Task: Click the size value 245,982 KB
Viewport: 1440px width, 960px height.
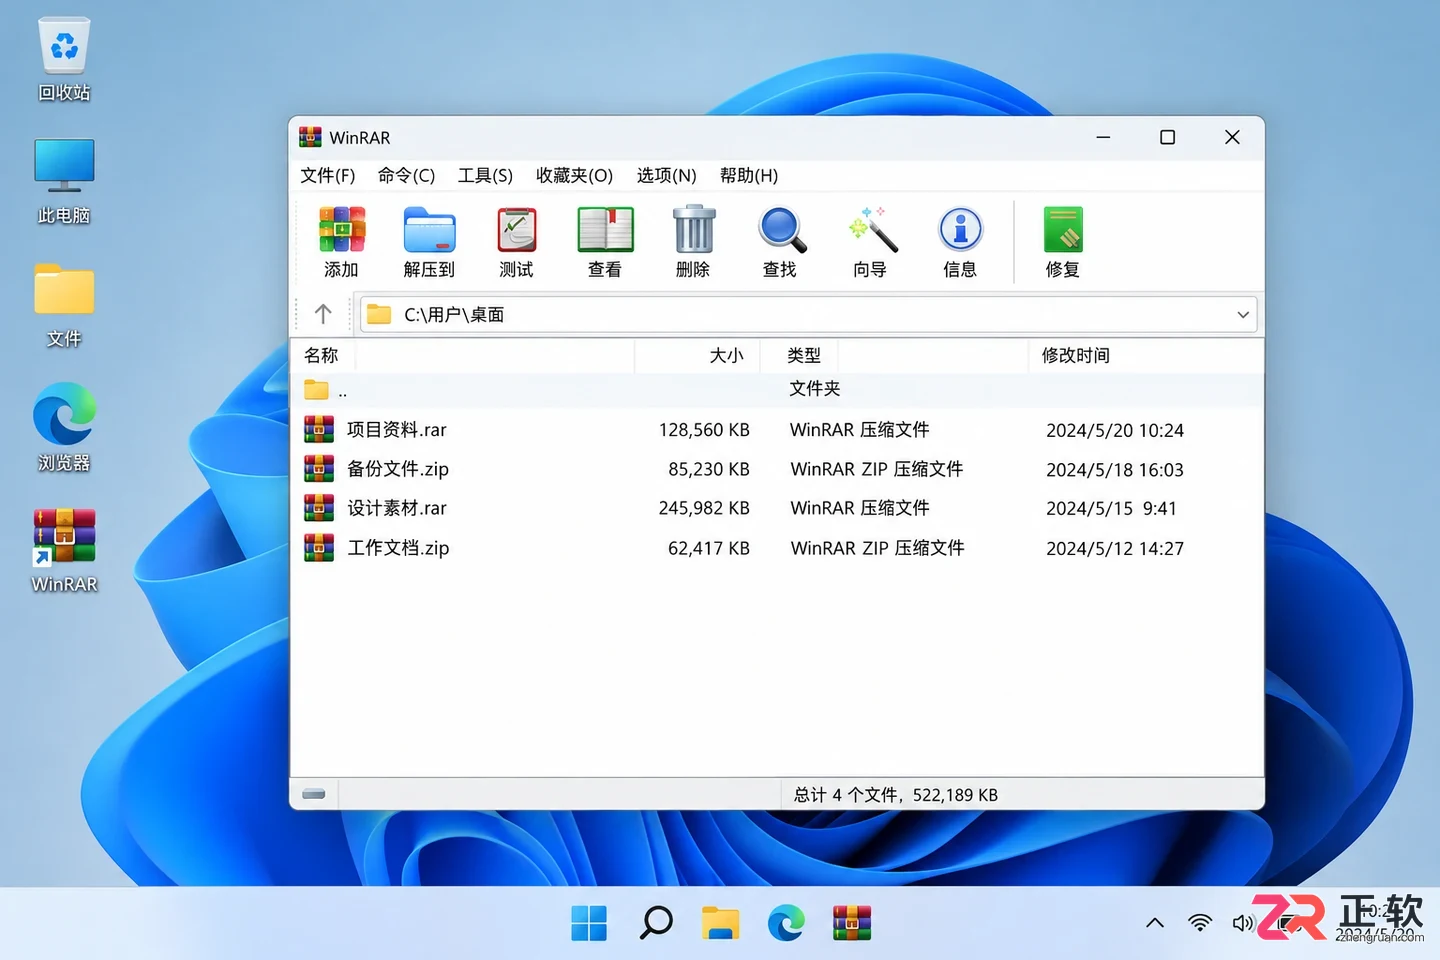Action: pyautogui.click(x=704, y=508)
